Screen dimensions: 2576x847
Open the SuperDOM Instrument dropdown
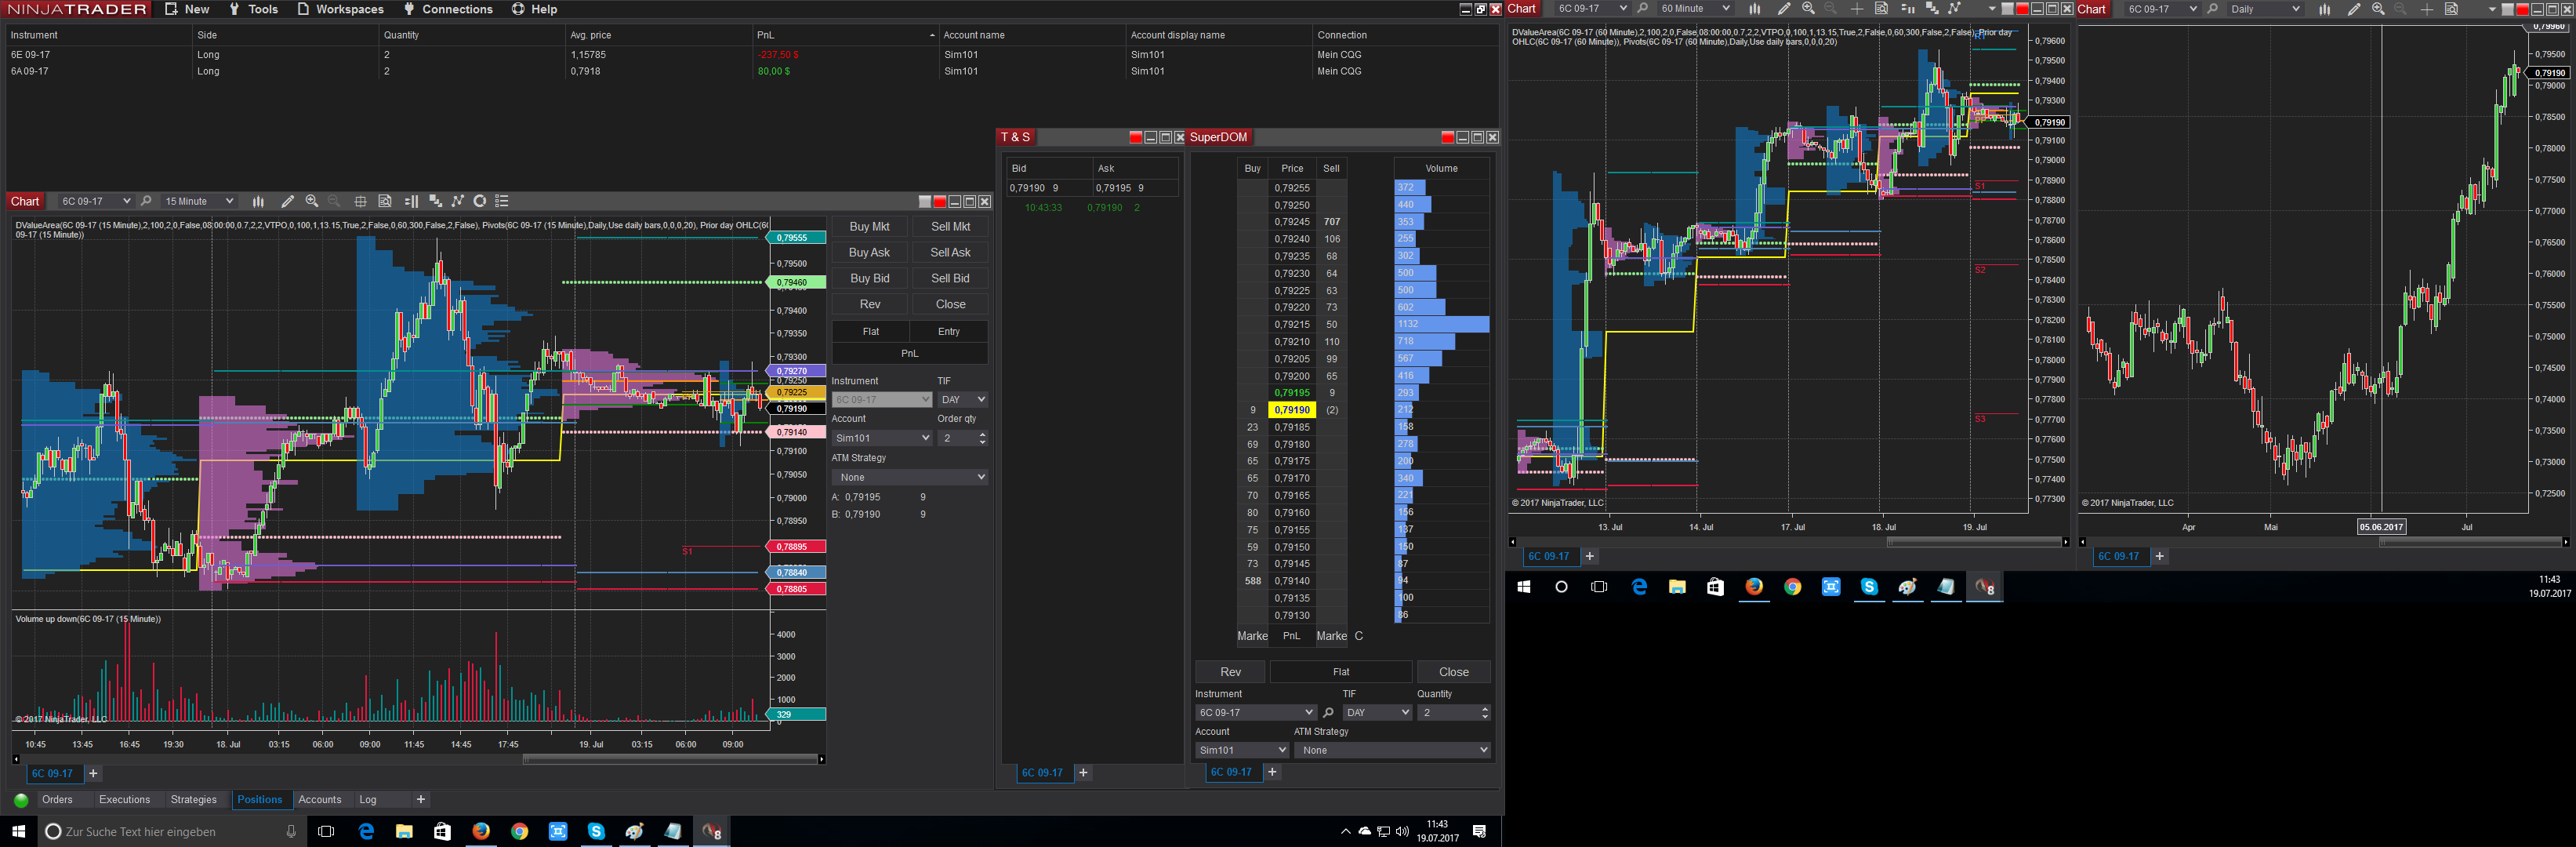coord(1255,713)
